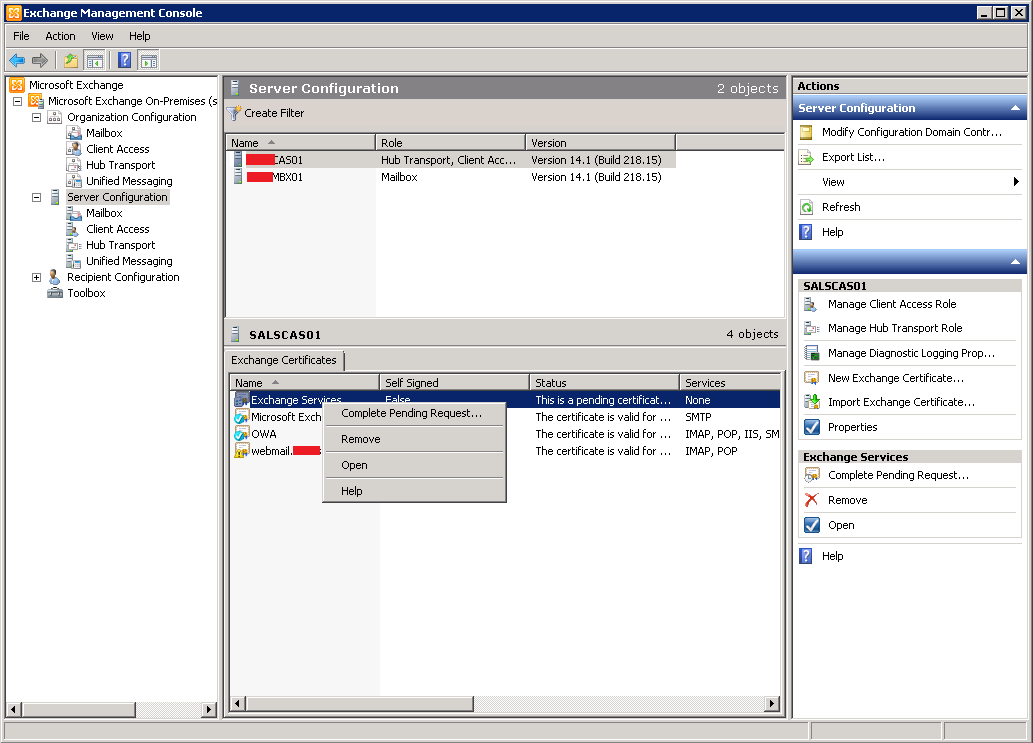Click the Forward arrow toolbar icon
Screen dimensions: 1033x743
point(40,61)
